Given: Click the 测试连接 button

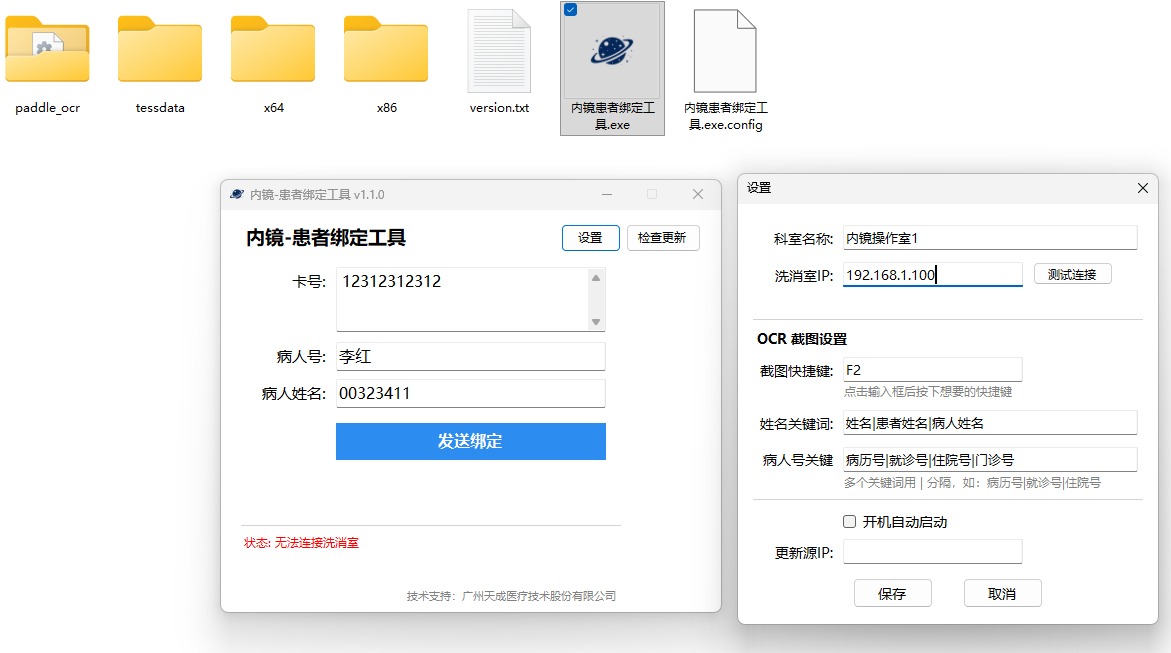Looking at the screenshot, I should 1072,274.
